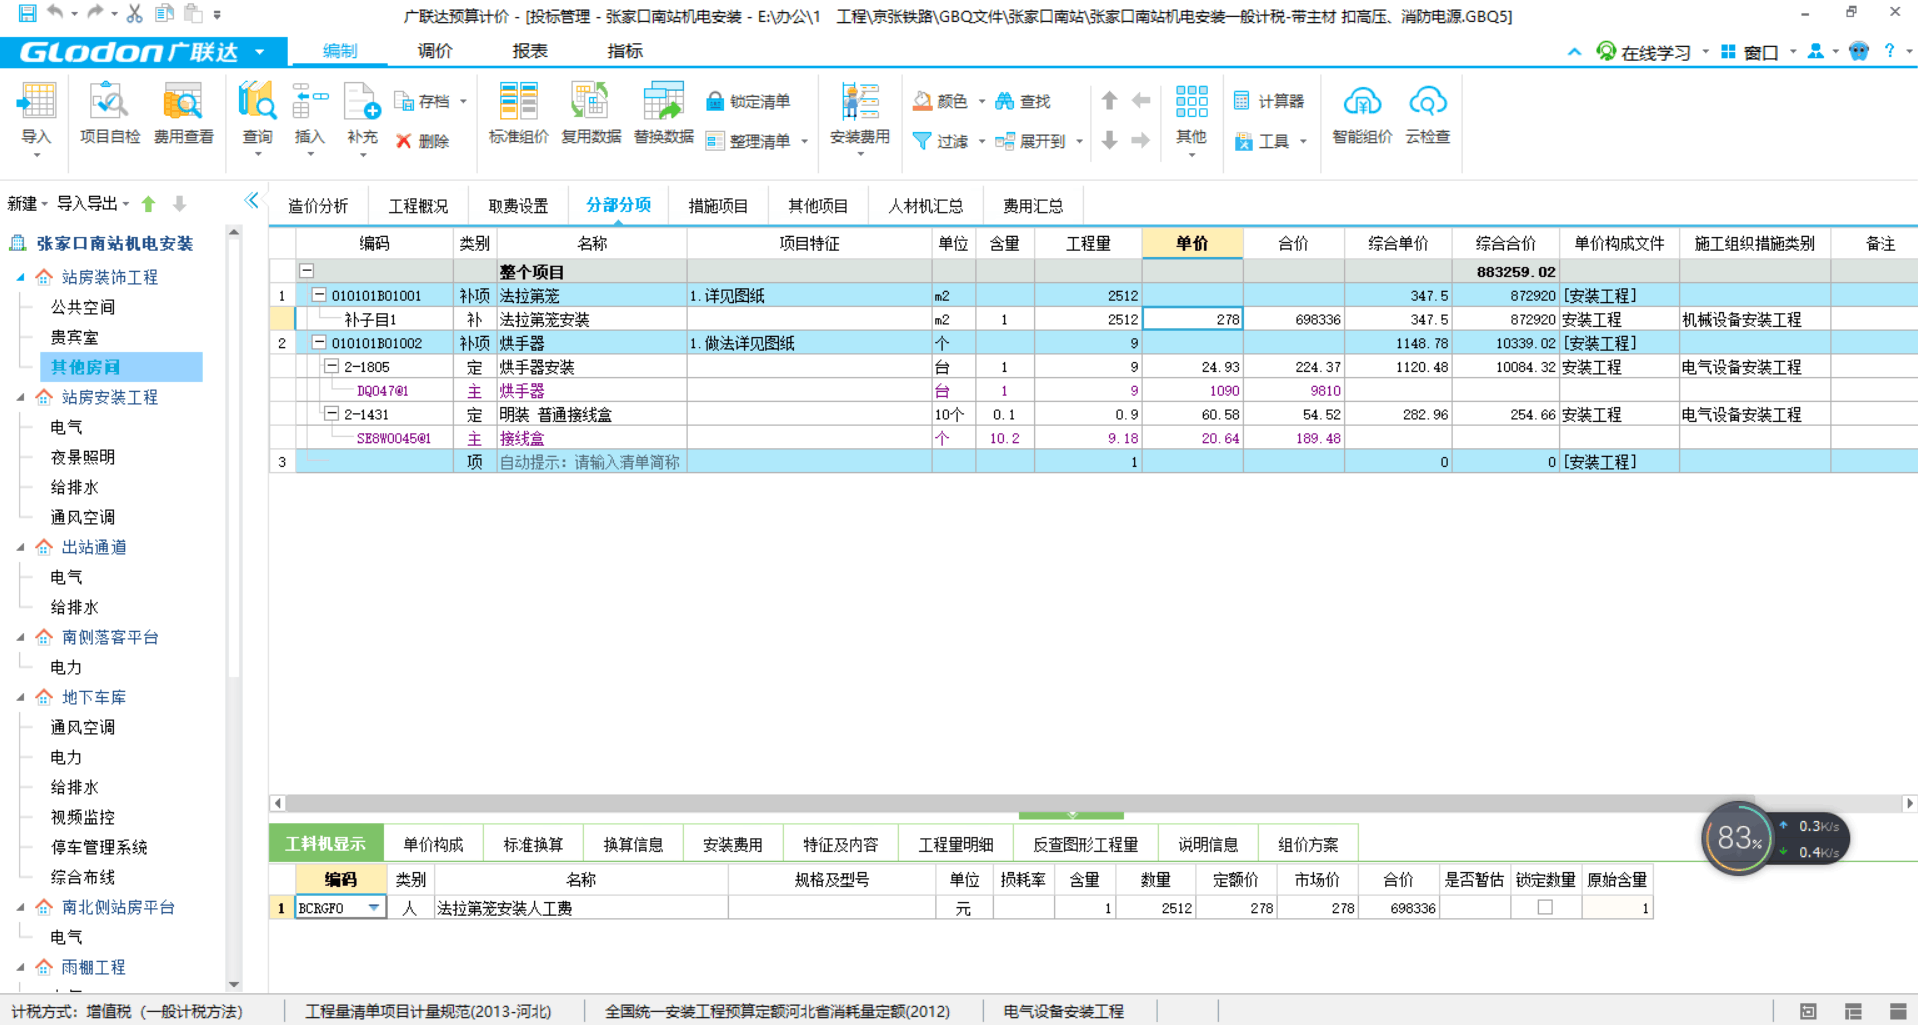Switch to the 指标 ribbon tab
This screenshot has height=1025, width=1918.
click(625, 51)
